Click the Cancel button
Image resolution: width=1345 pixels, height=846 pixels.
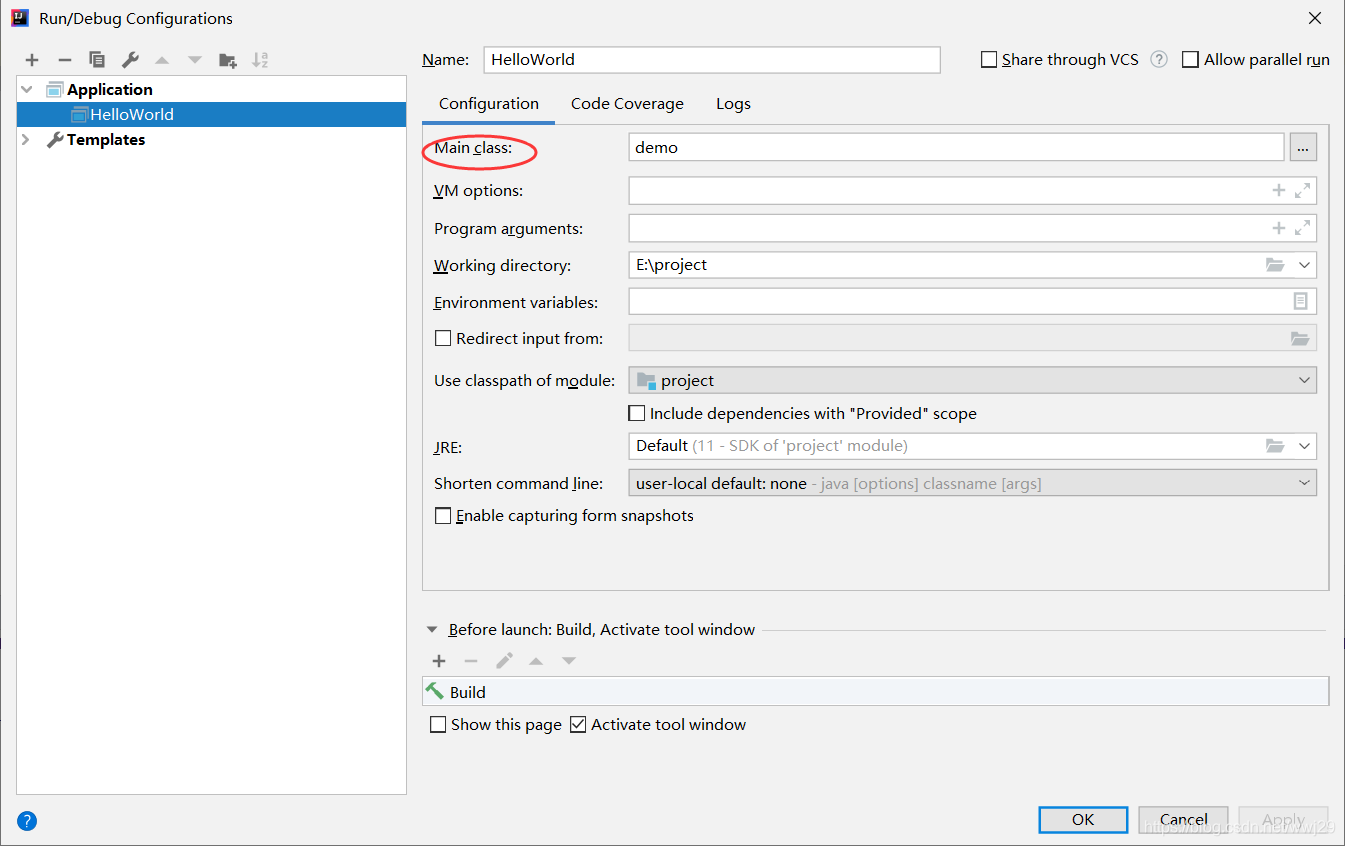(x=1184, y=819)
